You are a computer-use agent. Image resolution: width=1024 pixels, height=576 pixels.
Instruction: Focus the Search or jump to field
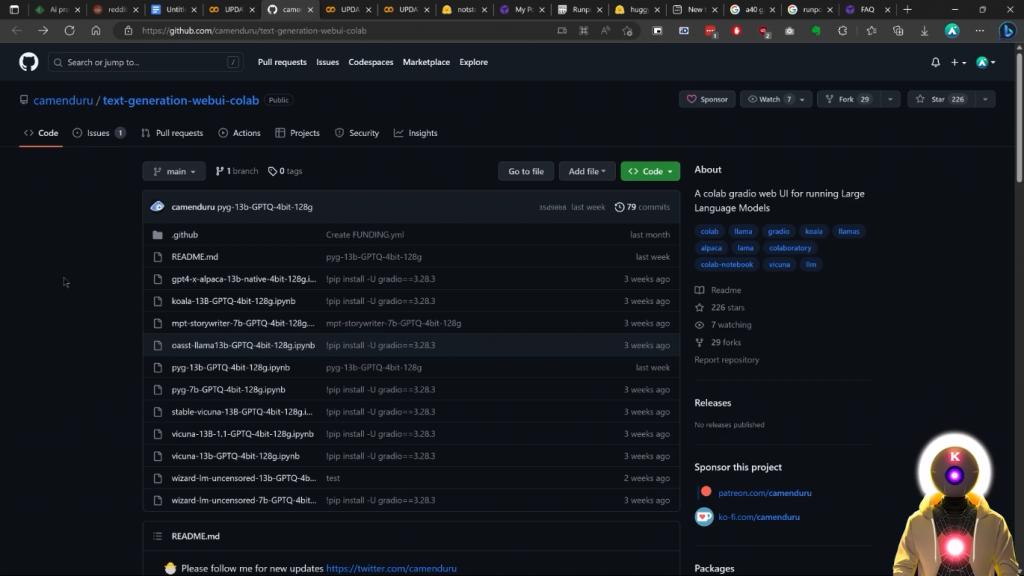point(146,62)
